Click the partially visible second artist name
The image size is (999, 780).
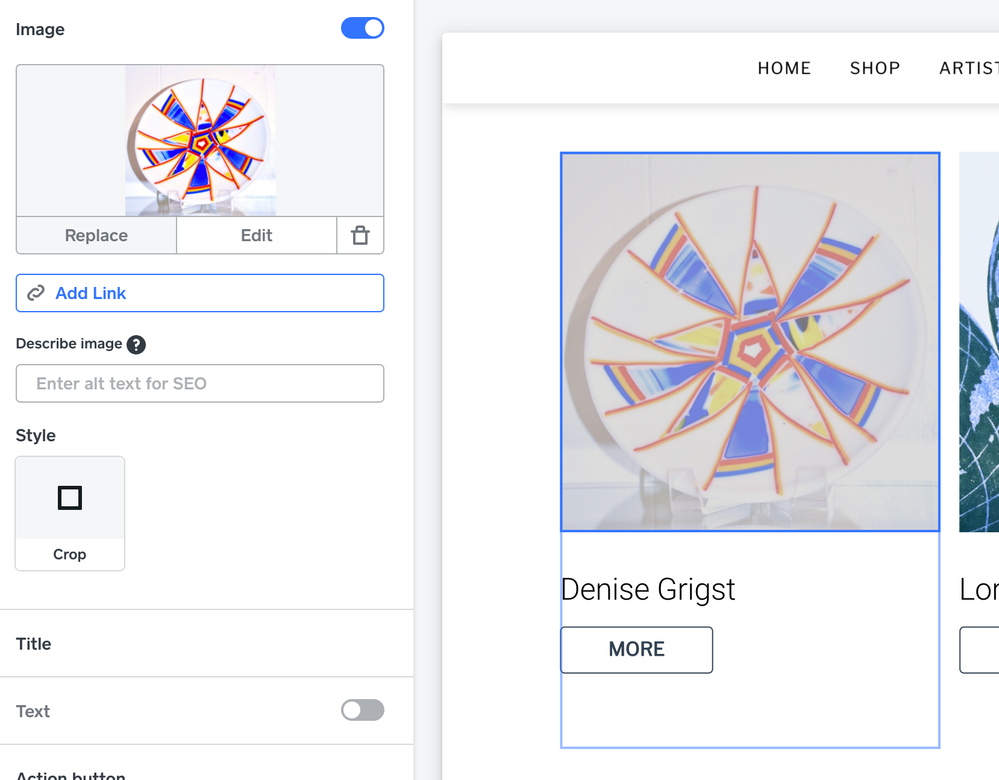(x=979, y=589)
